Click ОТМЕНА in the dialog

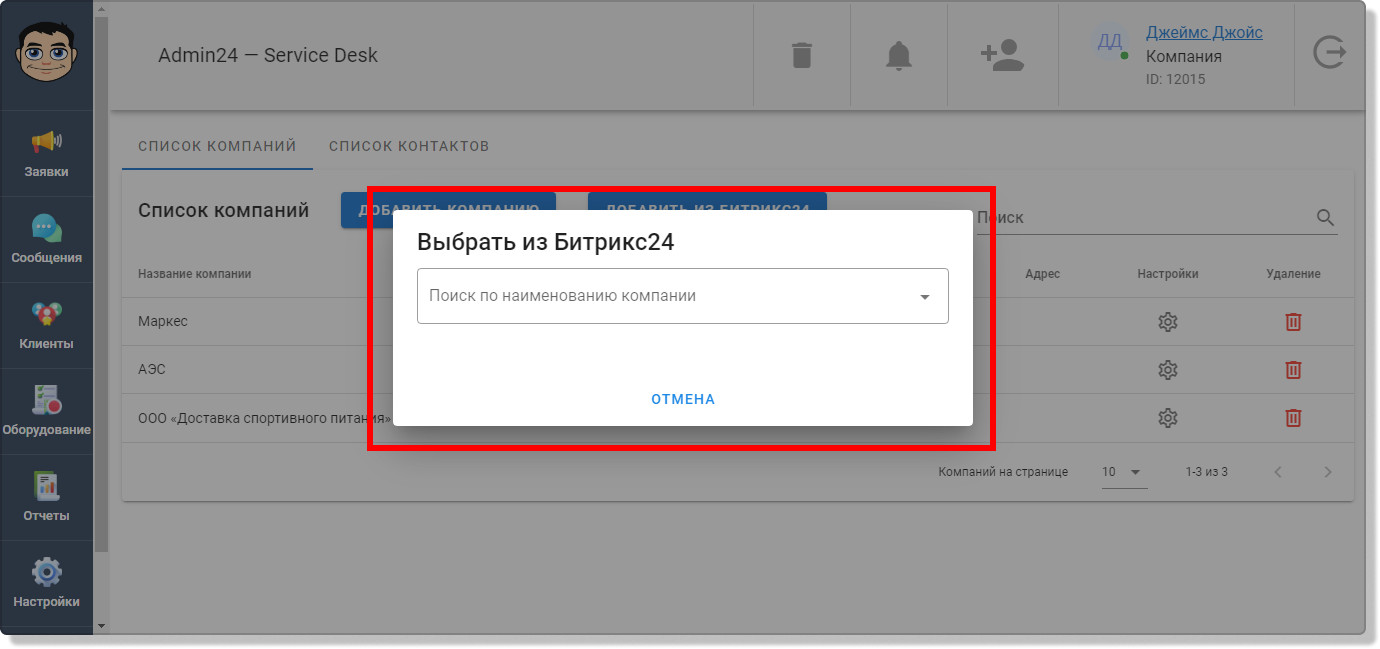[683, 399]
